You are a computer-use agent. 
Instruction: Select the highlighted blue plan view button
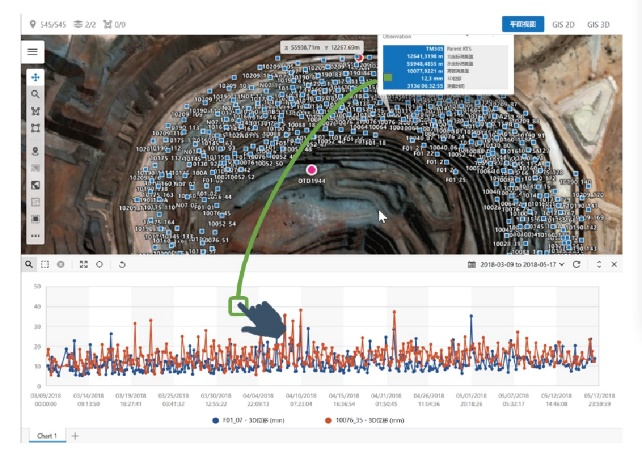tap(523, 24)
